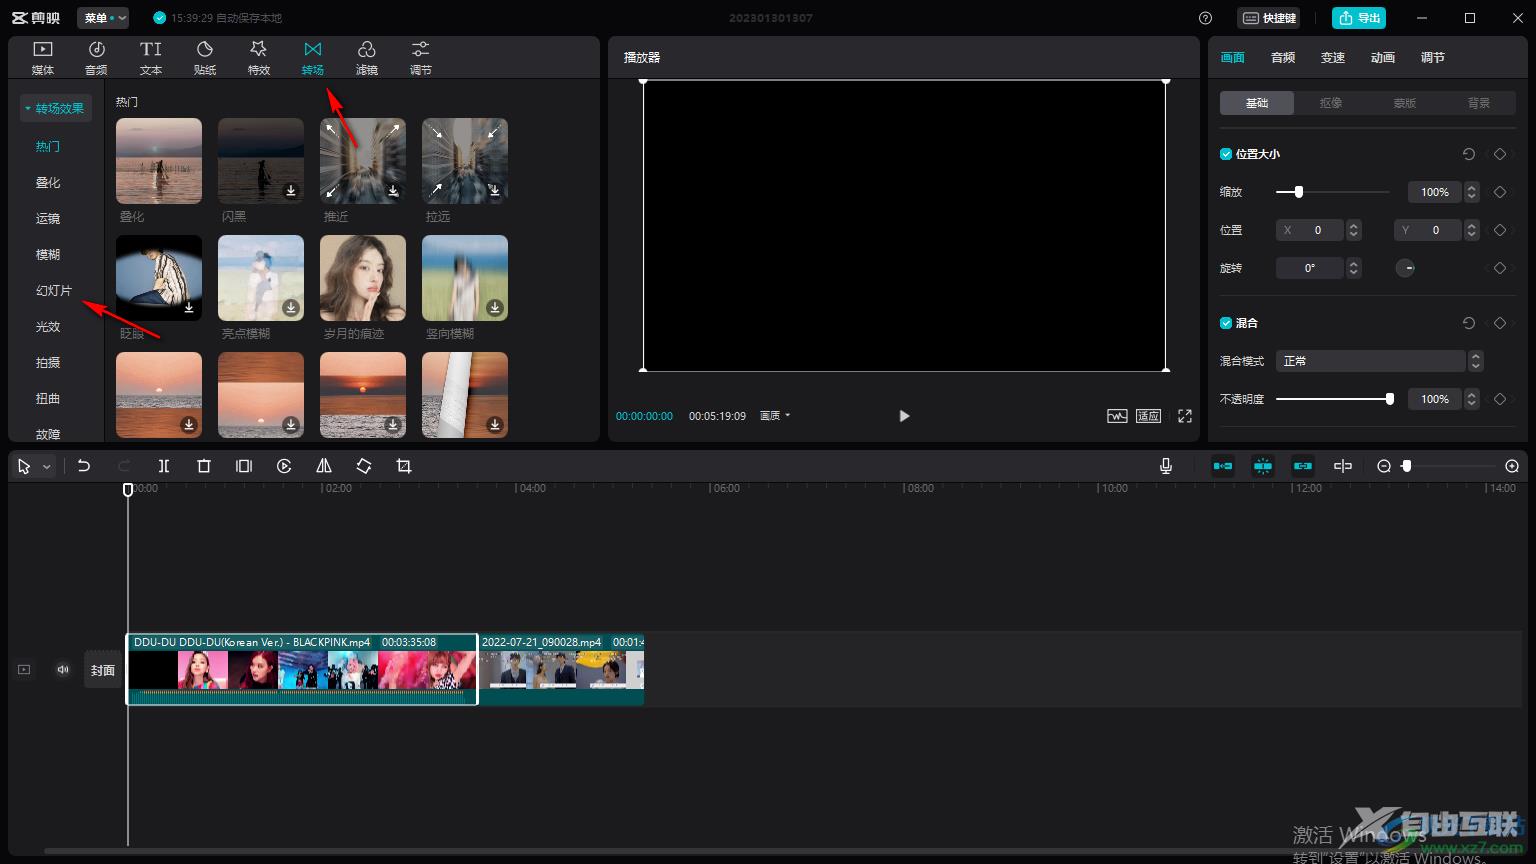Click the 导出 export button
Screen dimensions: 1536x864
point(1359,18)
